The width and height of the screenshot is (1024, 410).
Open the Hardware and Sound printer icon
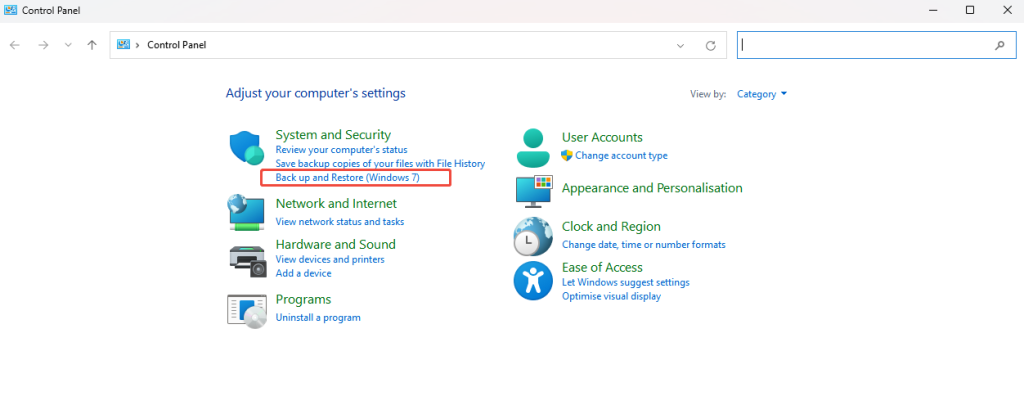click(x=248, y=261)
